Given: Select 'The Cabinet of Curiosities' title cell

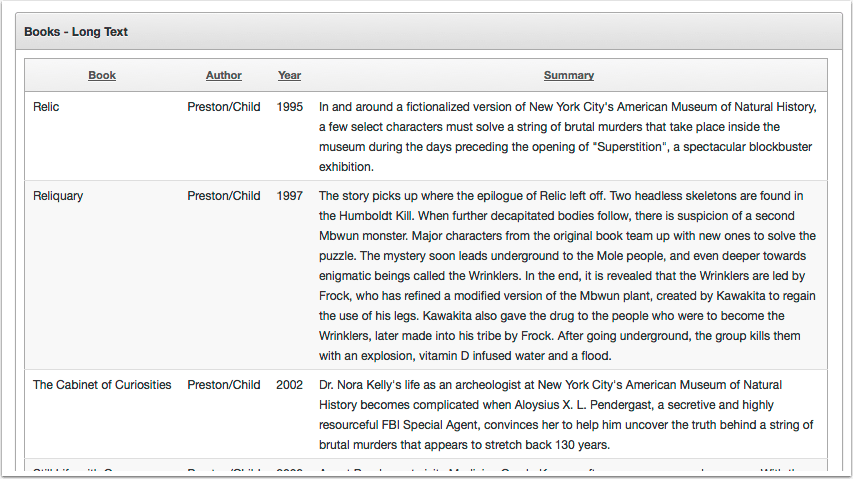Looking at the screenshot, I should point(102,385).
